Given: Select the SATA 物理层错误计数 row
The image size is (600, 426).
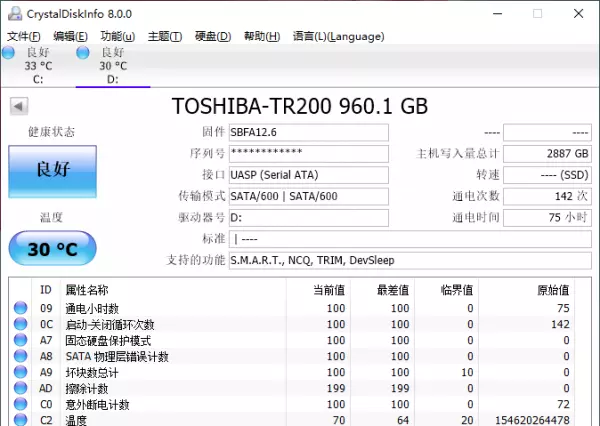Looking at the screenshot, I should tap(292, 356).
